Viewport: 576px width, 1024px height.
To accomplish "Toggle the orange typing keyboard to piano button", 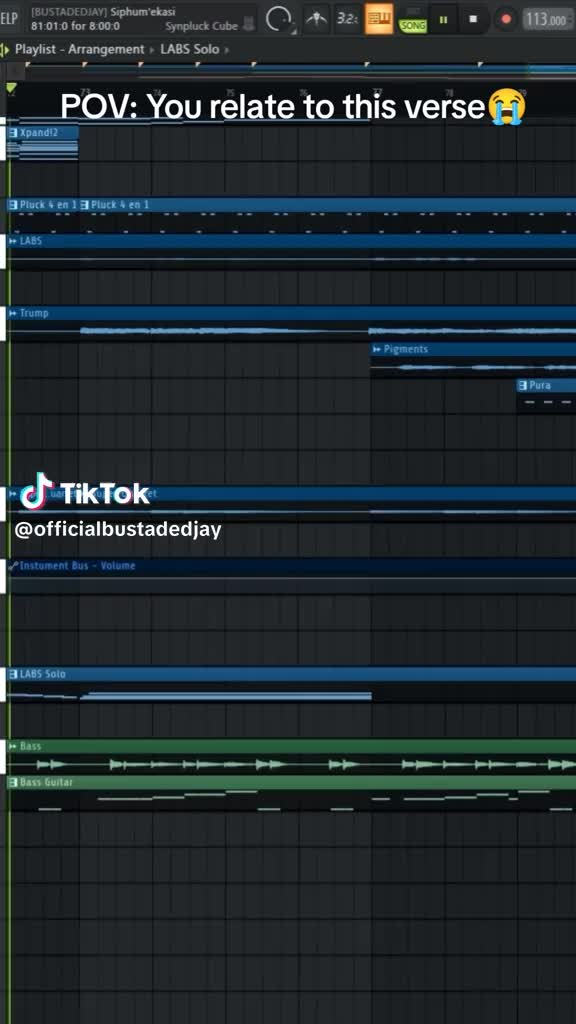I will point(379,19).
